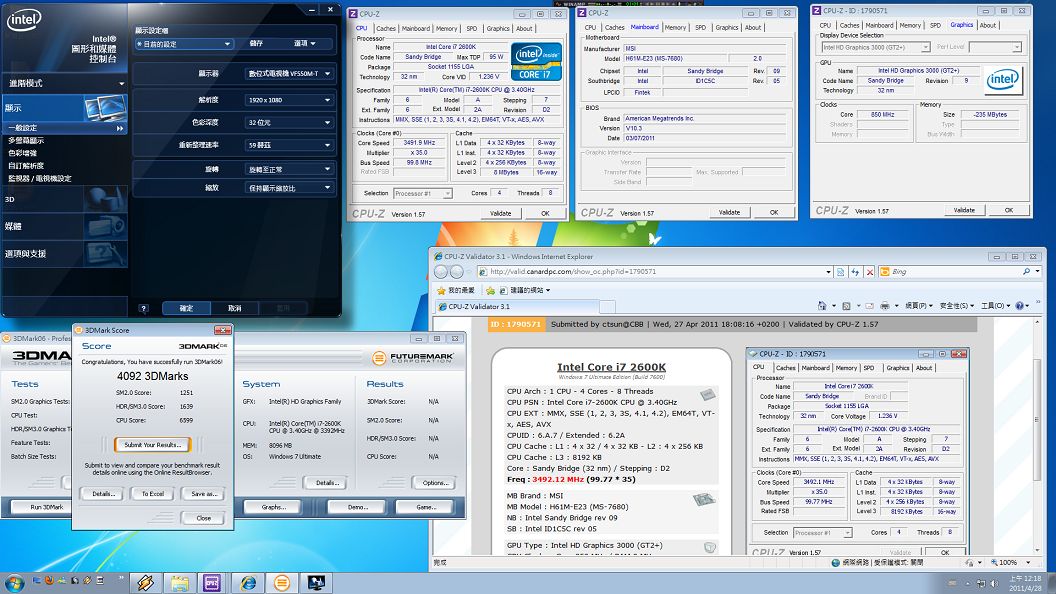Click the IE feeds RSS icon
The image size is (1056, 594).
pos(847,306)
